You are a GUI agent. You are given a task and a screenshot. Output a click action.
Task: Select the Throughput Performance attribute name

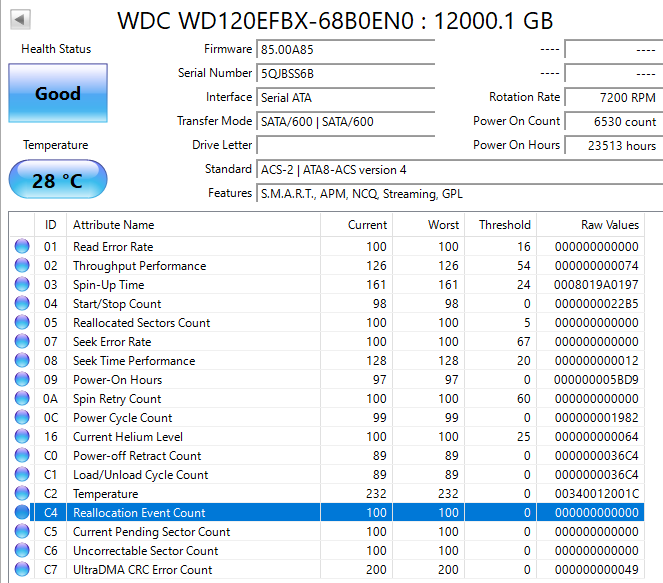click(140, 265)
